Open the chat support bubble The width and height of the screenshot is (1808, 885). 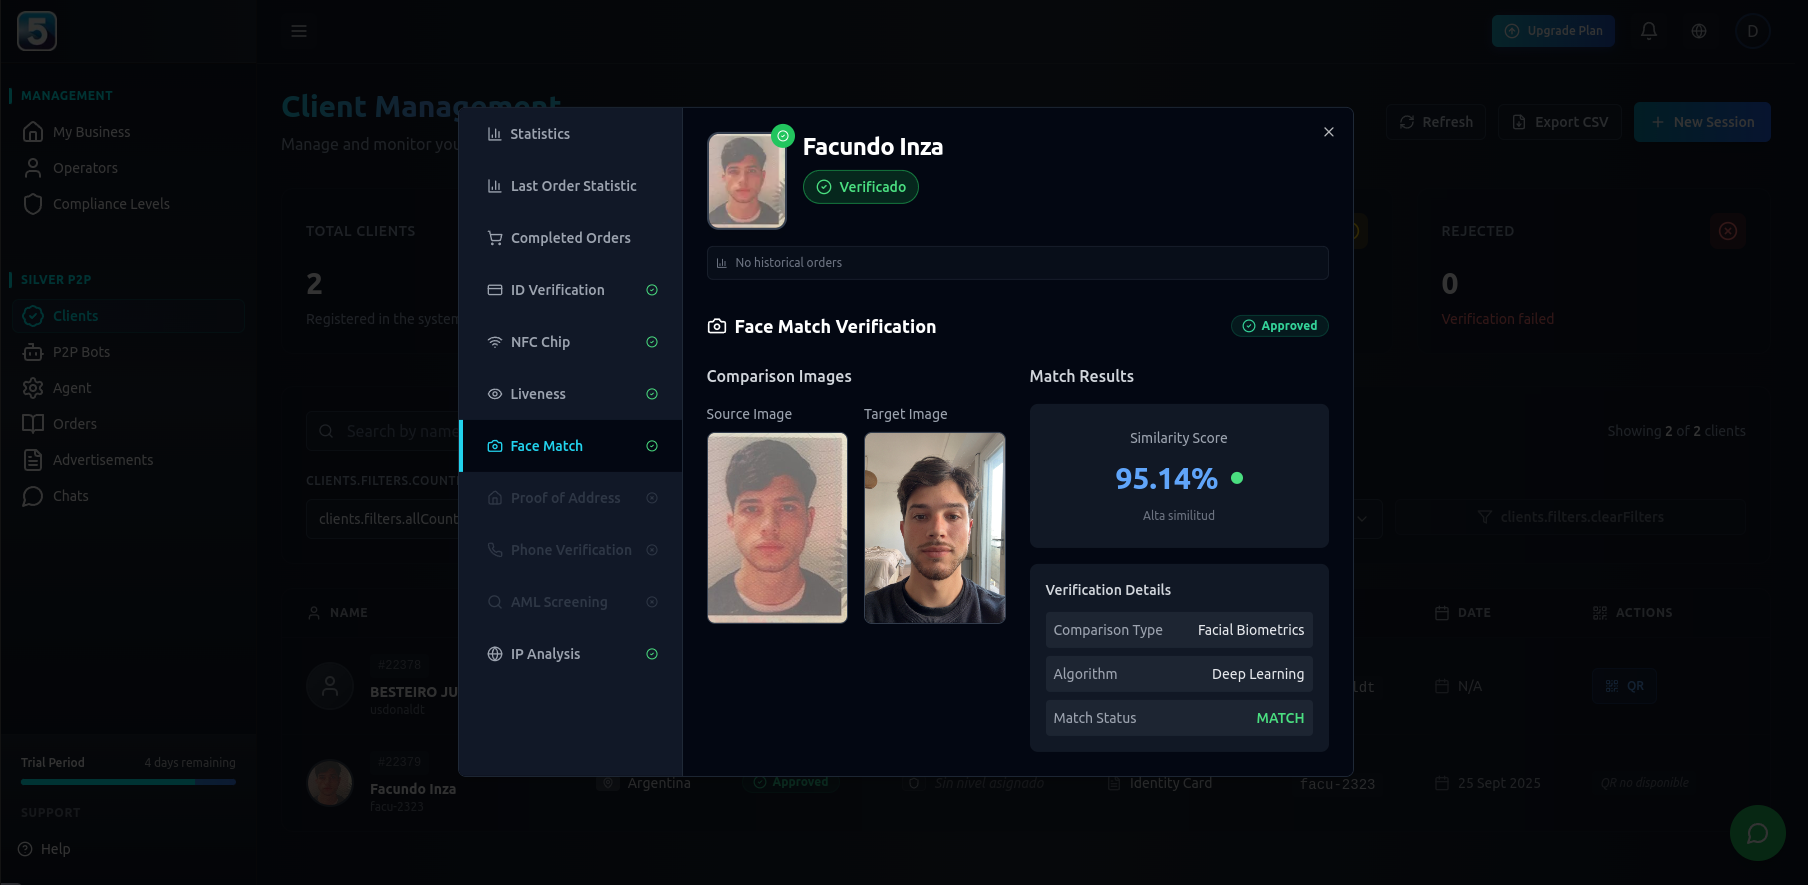pos(1757,833)
